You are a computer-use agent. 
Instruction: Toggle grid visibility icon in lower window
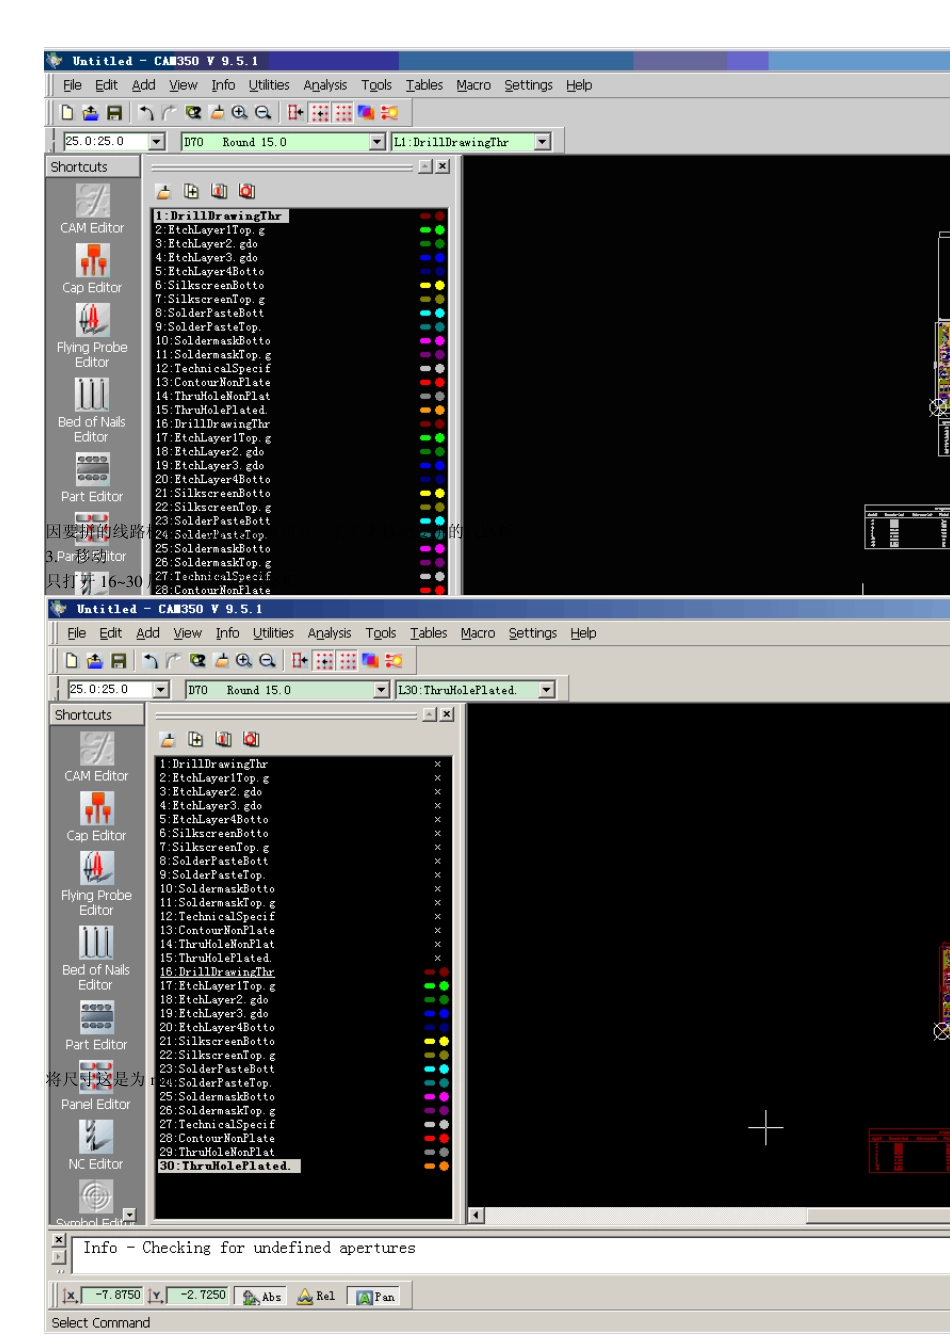(x=347, y=661)
